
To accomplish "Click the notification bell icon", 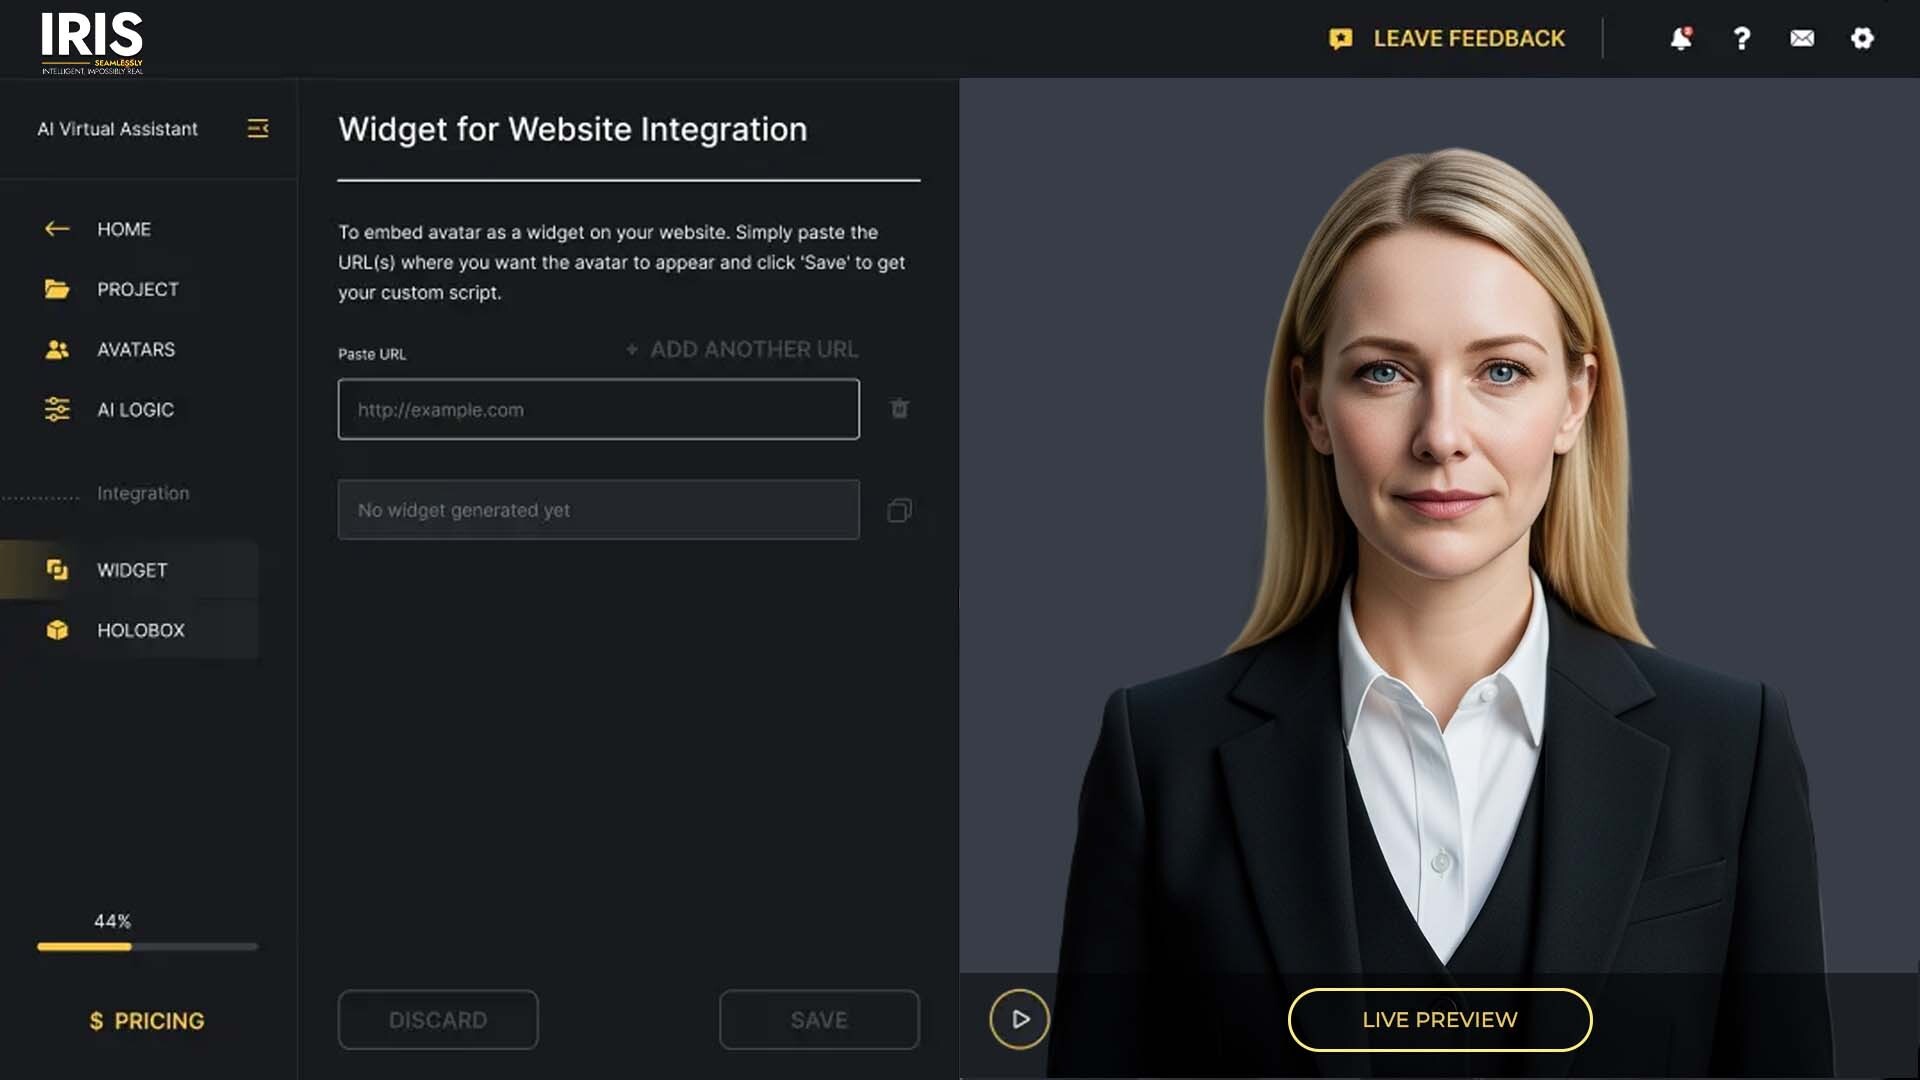I will pos(1681,38).
